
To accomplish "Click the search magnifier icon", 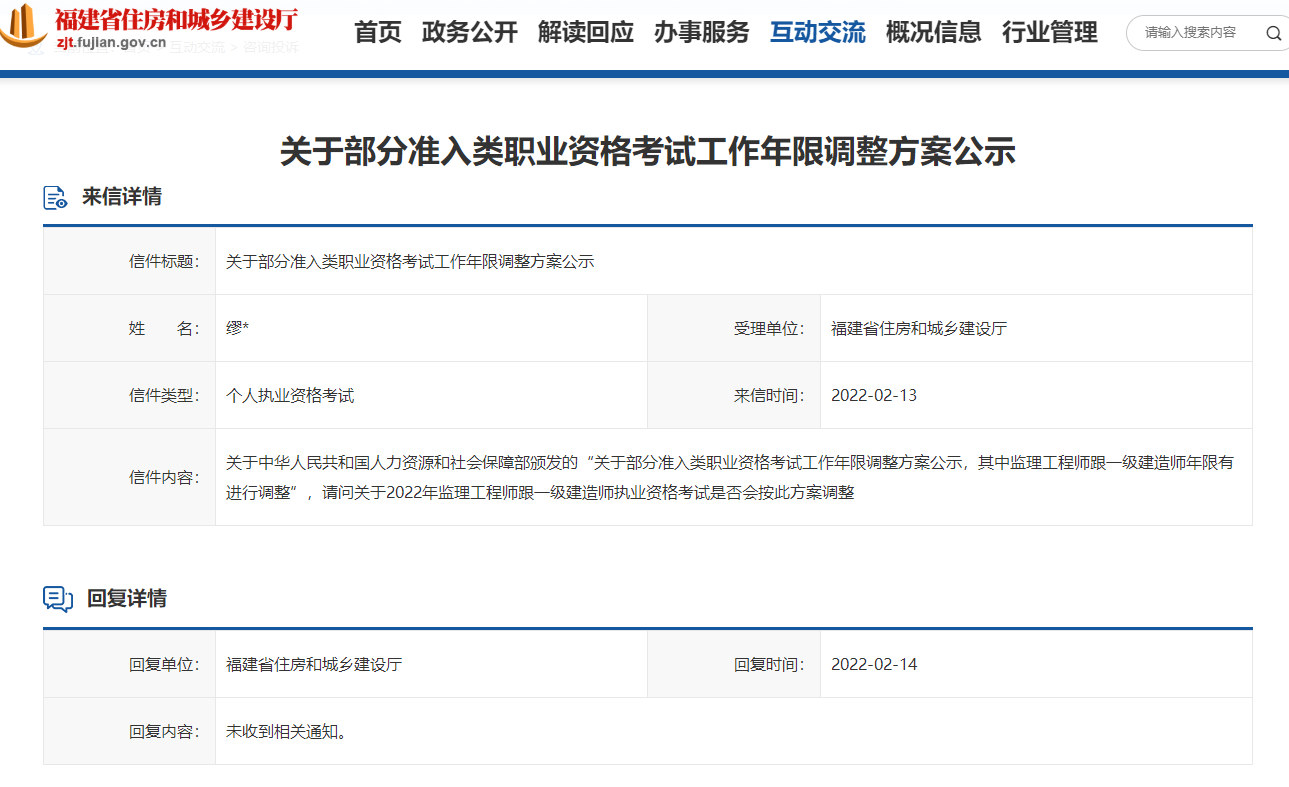I will tap(1273, 33).
